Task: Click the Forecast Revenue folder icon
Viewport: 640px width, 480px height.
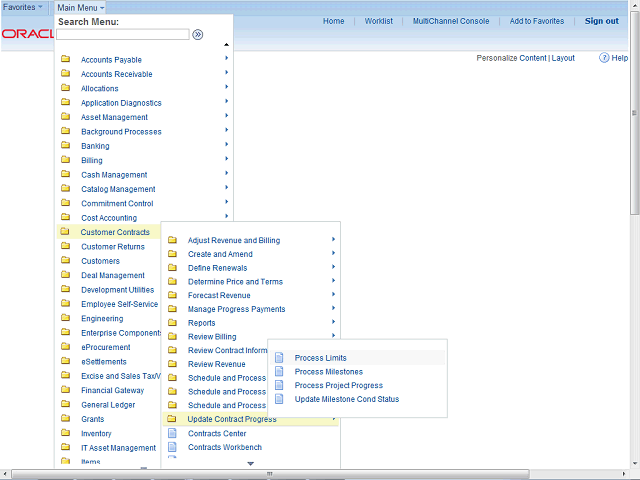Action: tap(173, 295)
